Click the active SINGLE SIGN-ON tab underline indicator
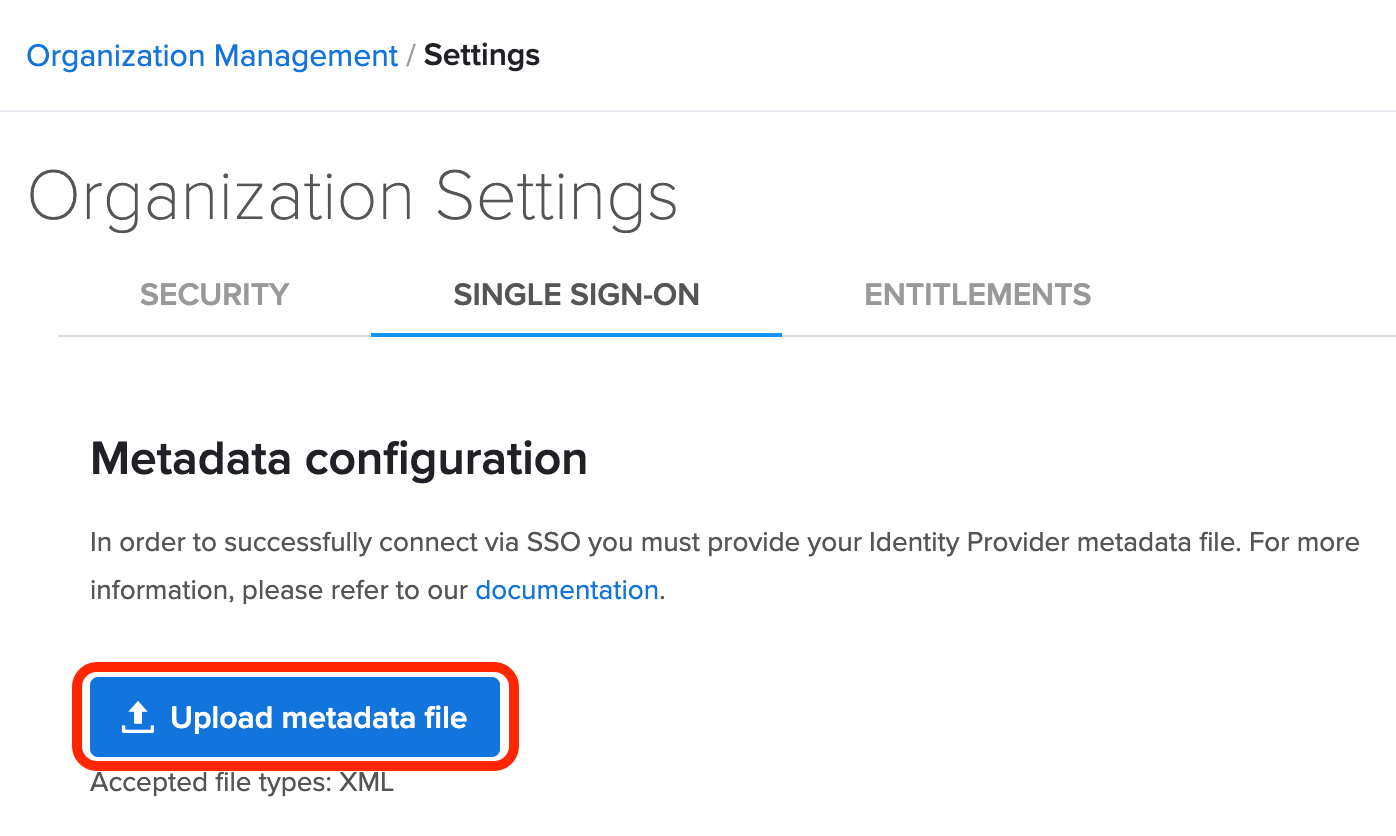 click(x=576, y=334)
